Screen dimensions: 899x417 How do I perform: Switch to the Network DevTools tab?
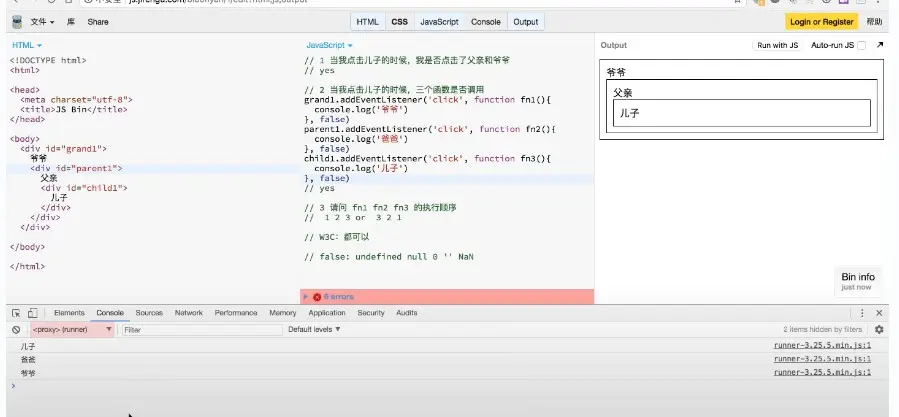click(189, 313)
